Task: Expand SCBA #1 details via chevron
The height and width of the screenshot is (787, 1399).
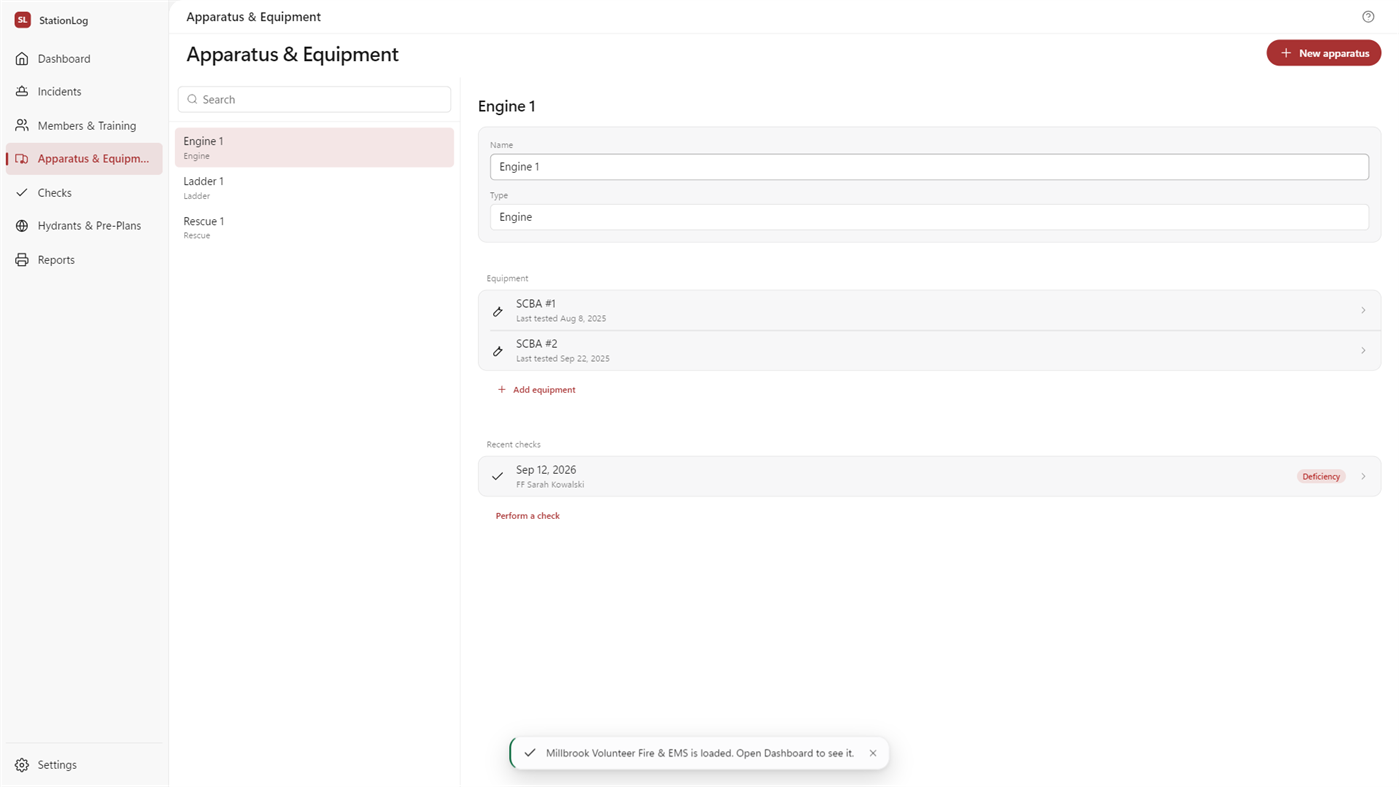Action: point(1363,311)
